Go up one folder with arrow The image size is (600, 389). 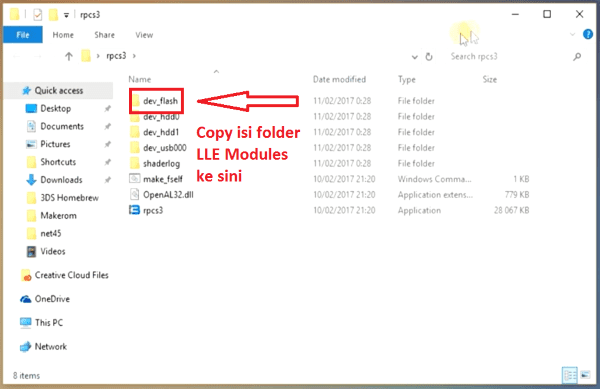point(69,56)
